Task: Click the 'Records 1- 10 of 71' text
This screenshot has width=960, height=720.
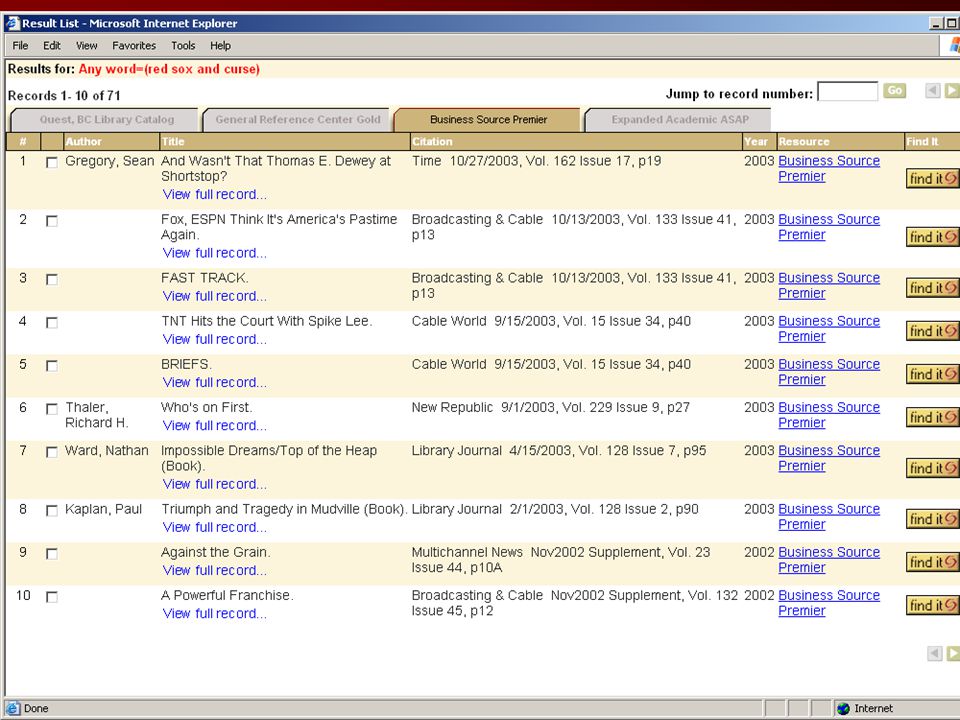Action: [64, 96]
